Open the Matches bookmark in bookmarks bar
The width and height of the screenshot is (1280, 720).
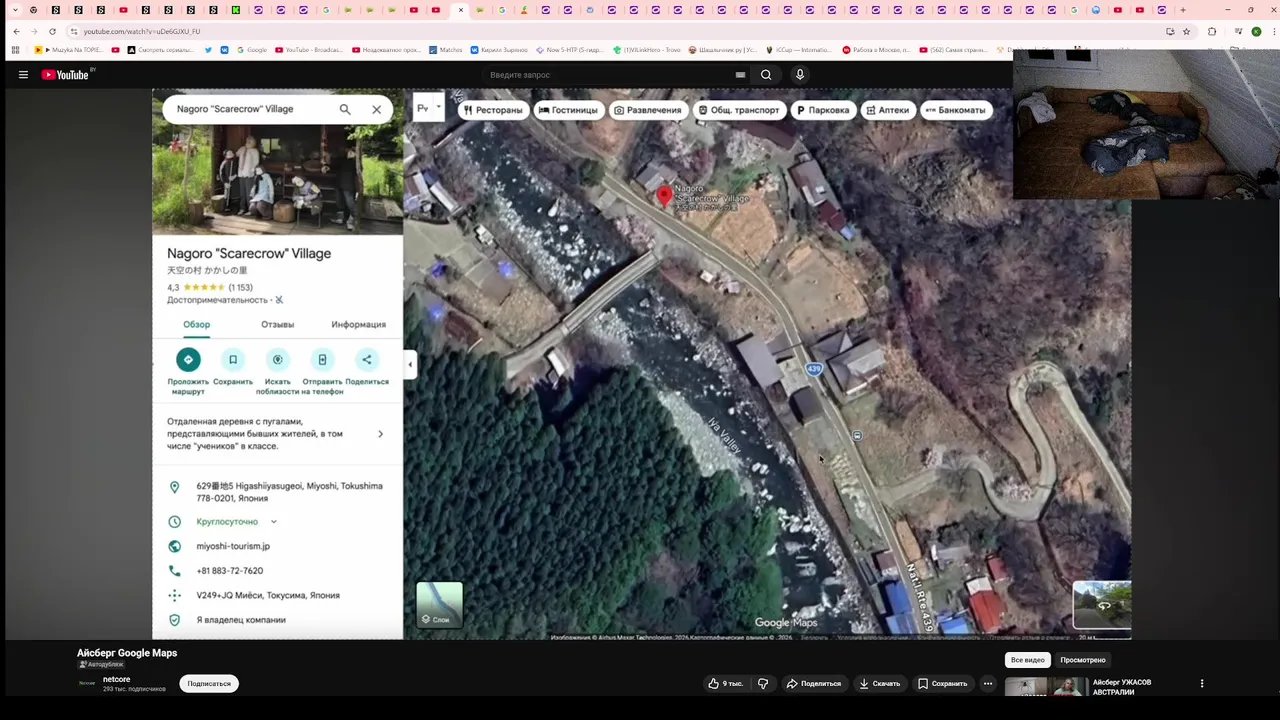point(446,50)
